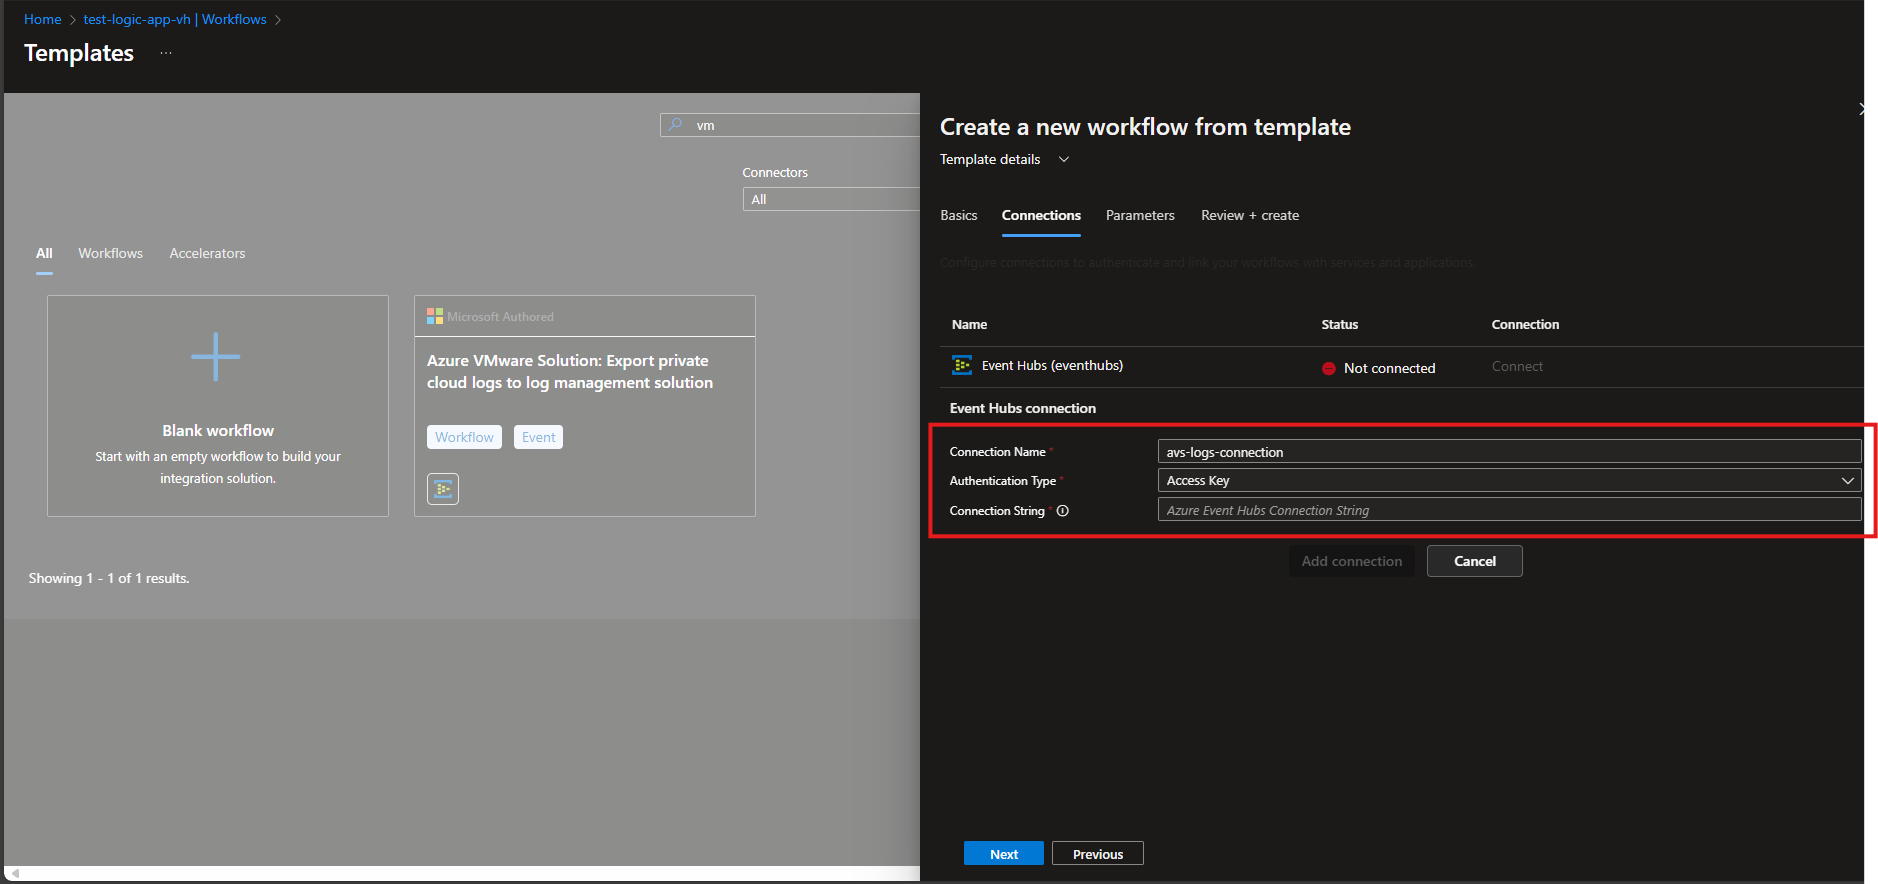Click the connector icon on the template card
Viewport: 1878px width, 884px height.
point(443,489)
